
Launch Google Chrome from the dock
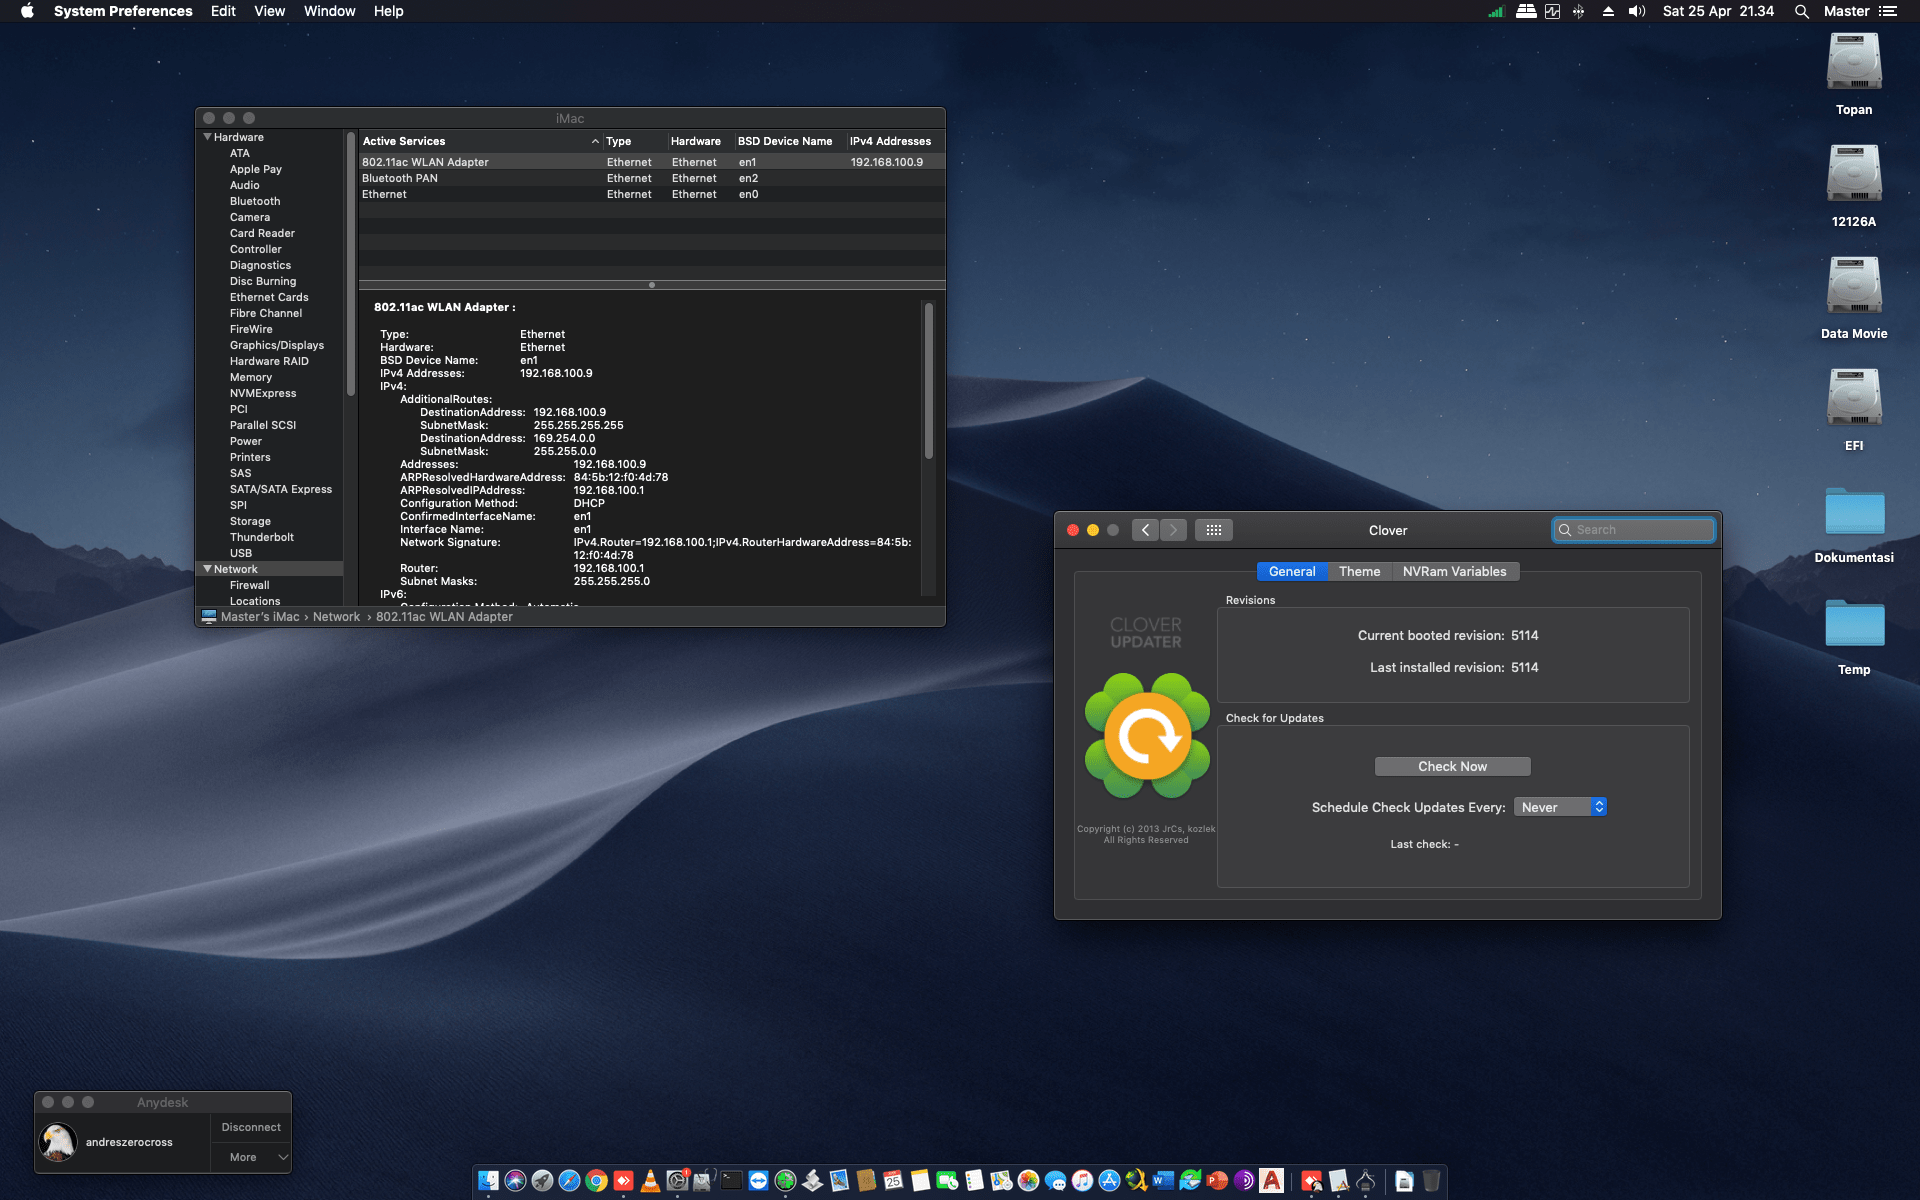[596, 1181]
